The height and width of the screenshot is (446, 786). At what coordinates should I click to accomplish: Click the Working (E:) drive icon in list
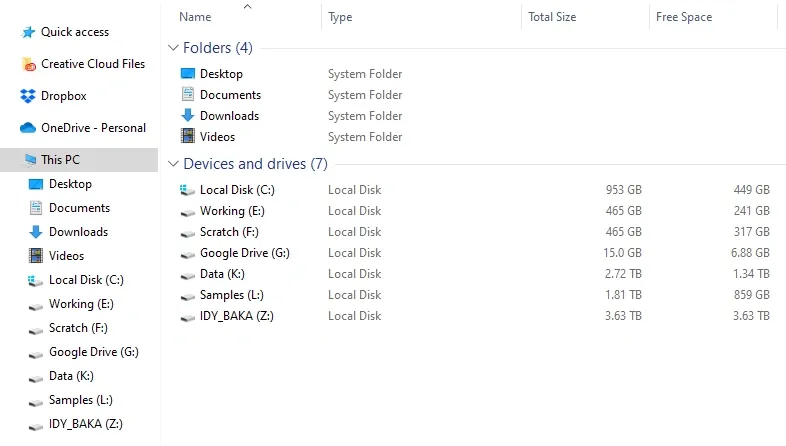click(187, 212)
